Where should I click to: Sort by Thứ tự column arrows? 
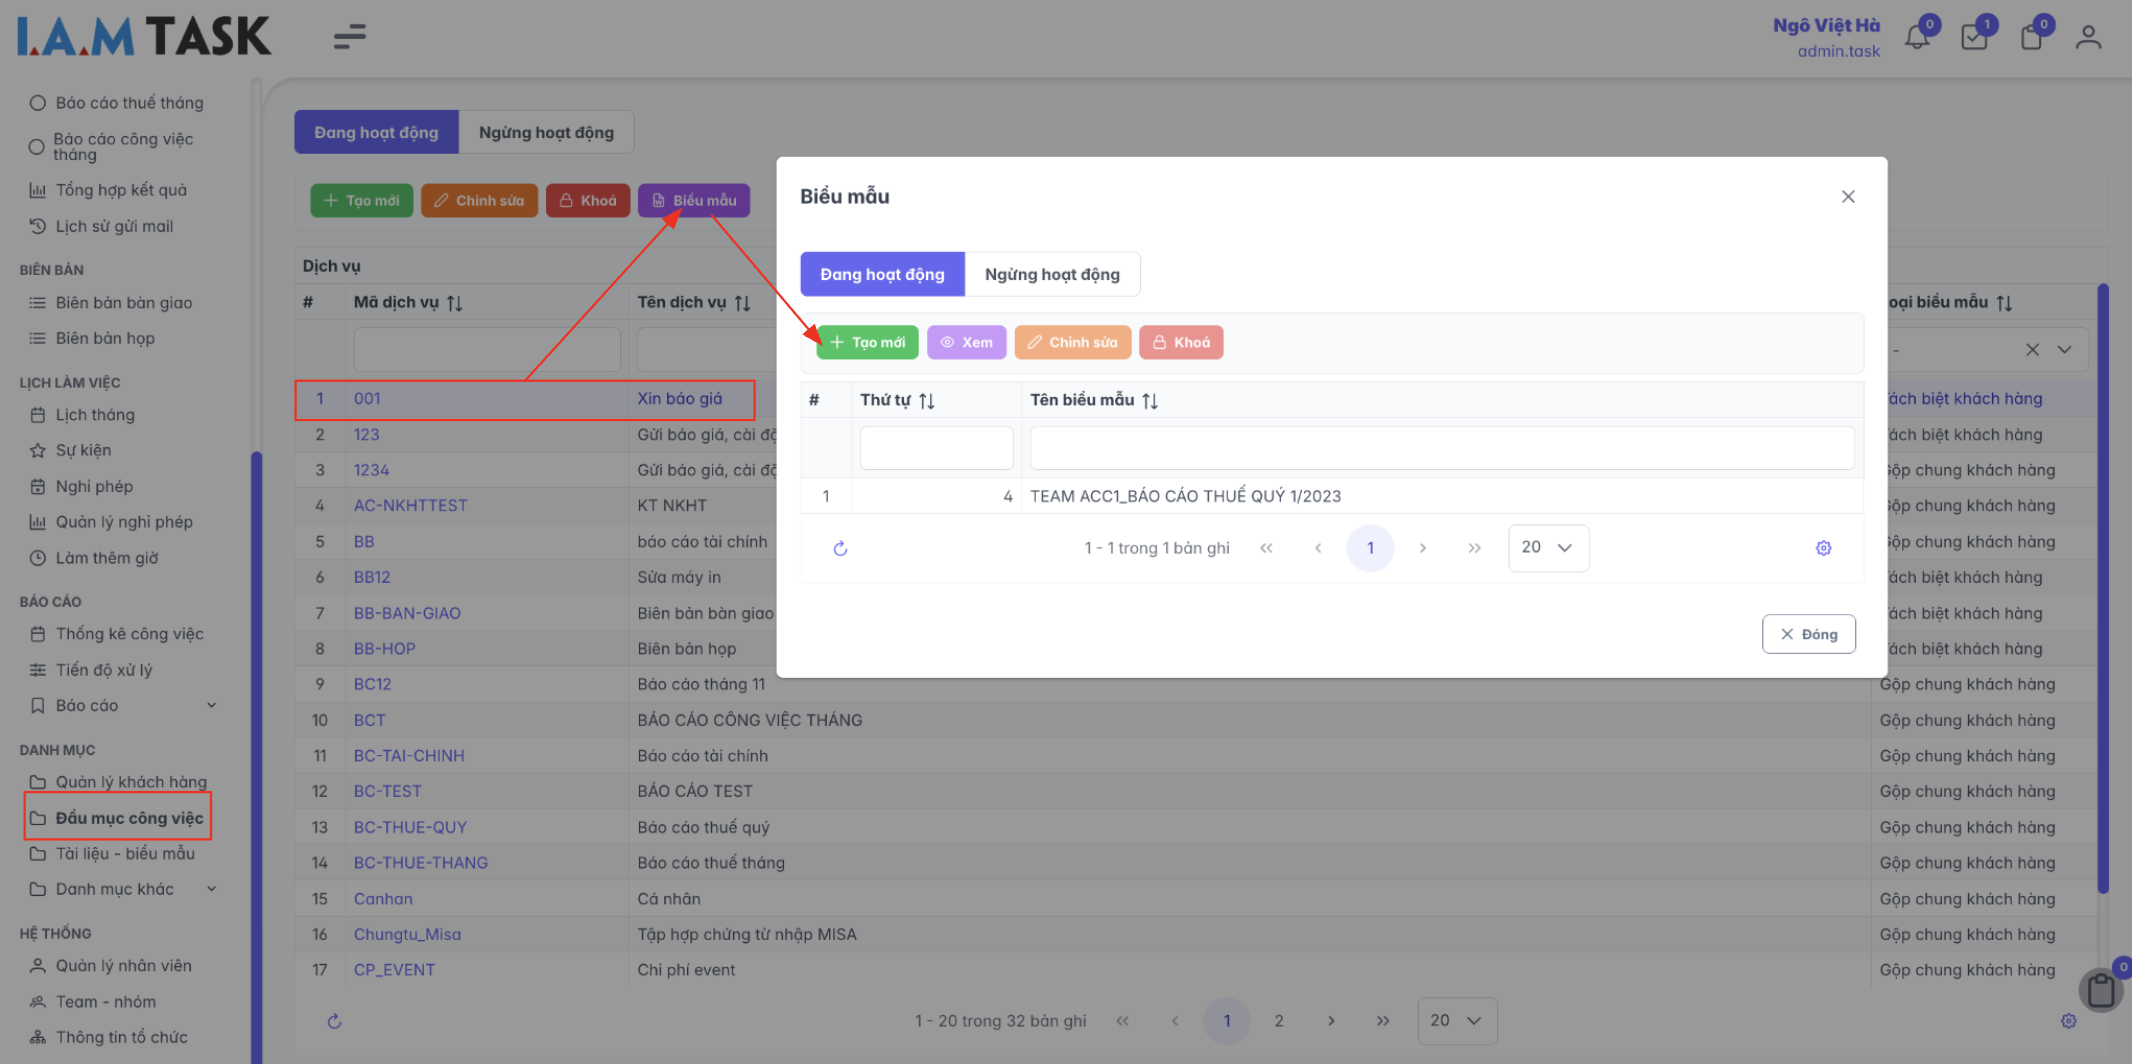coord(927,401)
